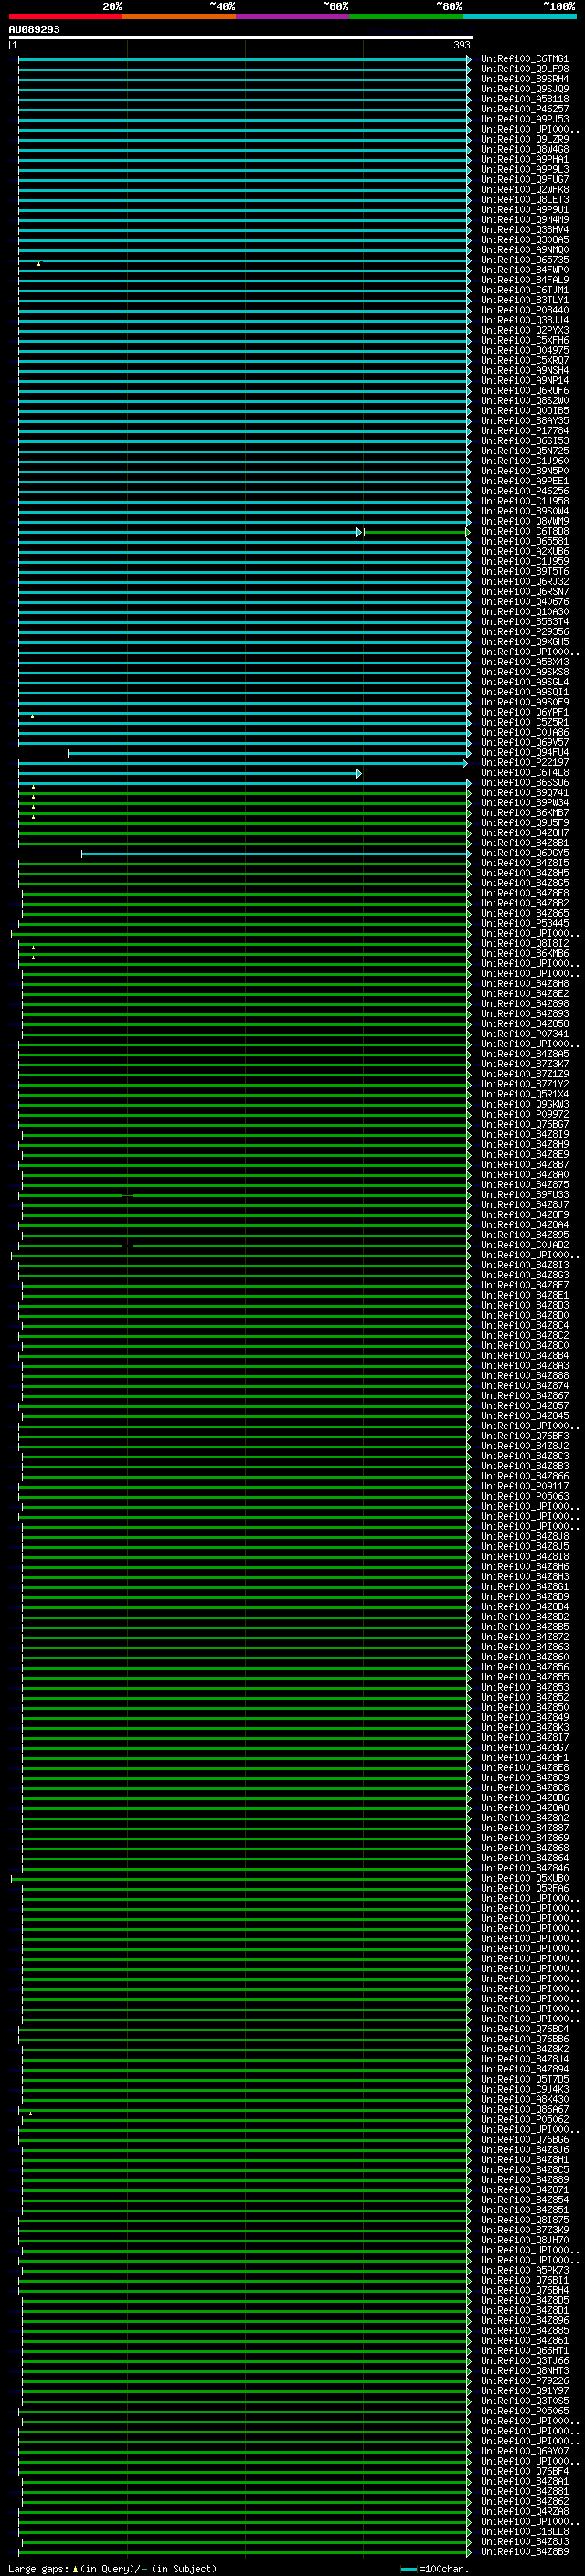
Task: Open hit UniRef100_P29356
Action: coord(524,632)
